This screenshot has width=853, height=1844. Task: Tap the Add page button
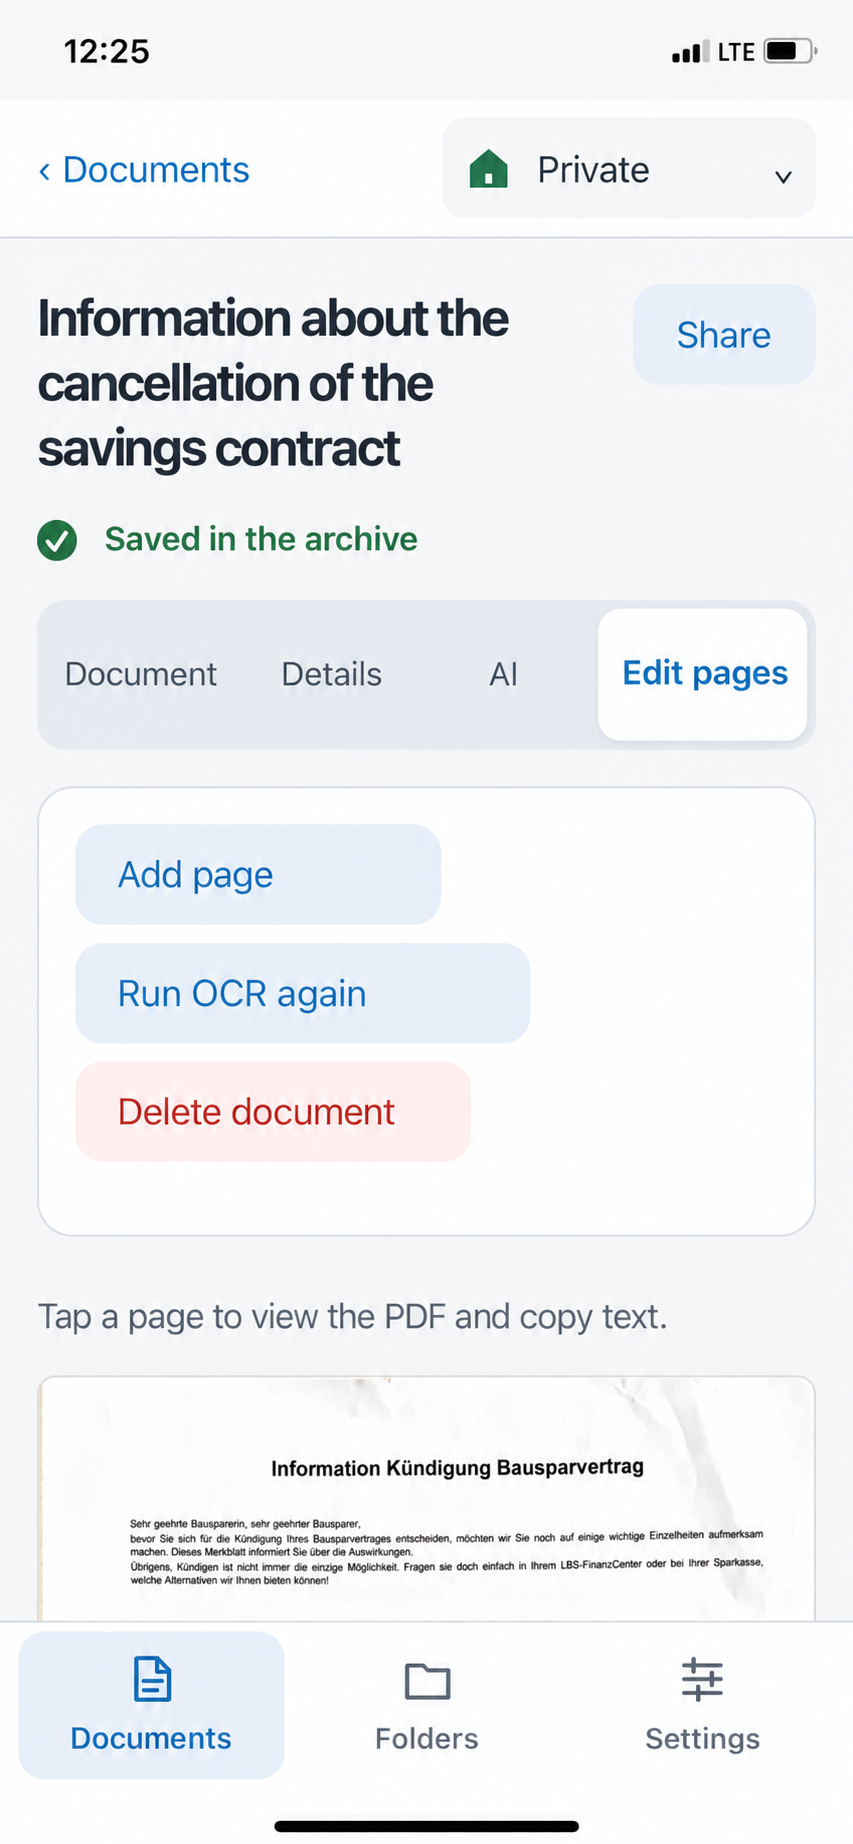(258, 875)
